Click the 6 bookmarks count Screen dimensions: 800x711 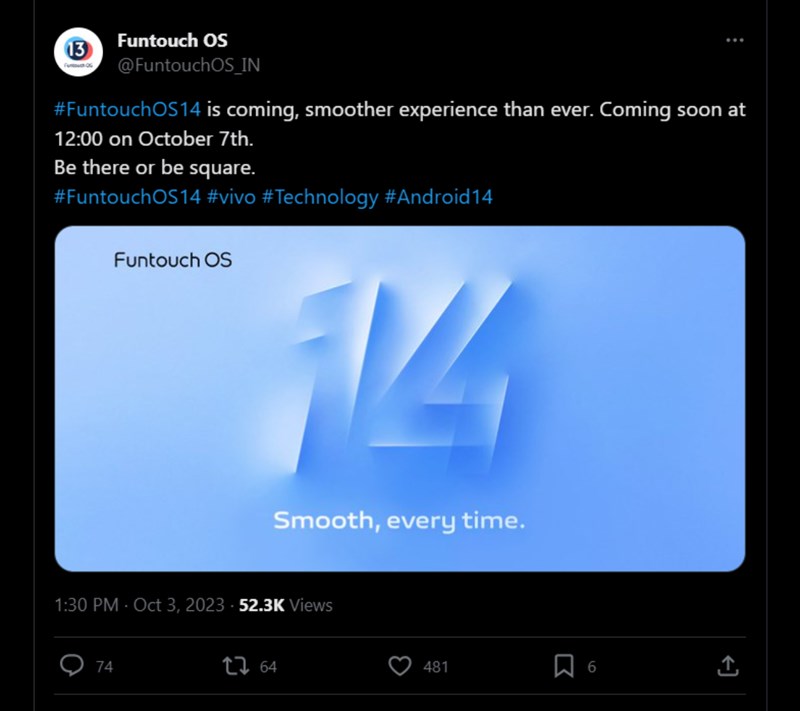592,667
